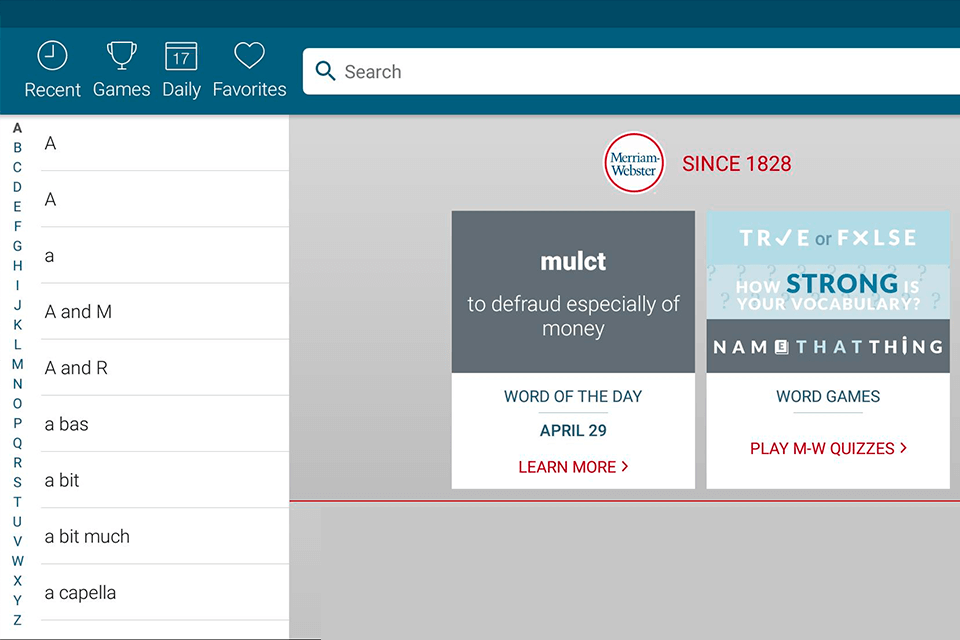Jump to letter Q in index
Viewport: 960px width, 640px height.
coord(17,443)
